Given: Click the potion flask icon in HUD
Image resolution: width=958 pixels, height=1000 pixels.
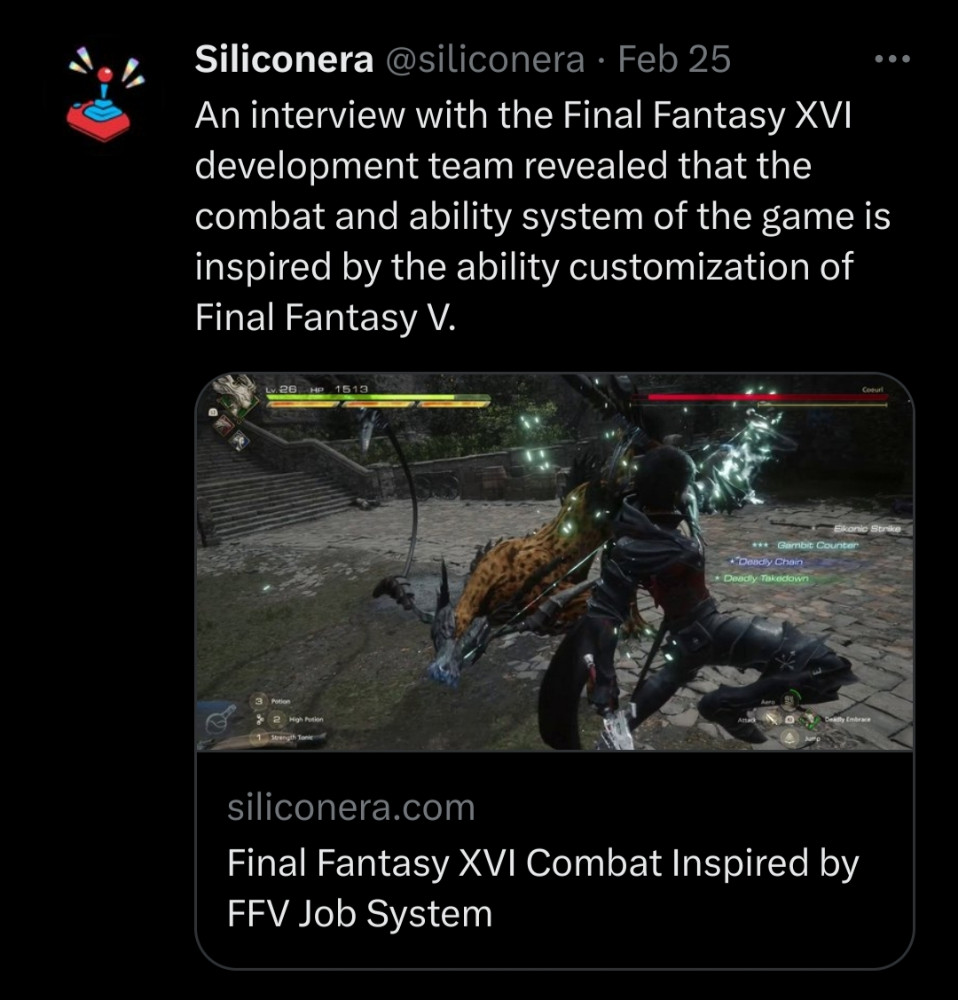Looking at the screenshot, I should point(223,721).
